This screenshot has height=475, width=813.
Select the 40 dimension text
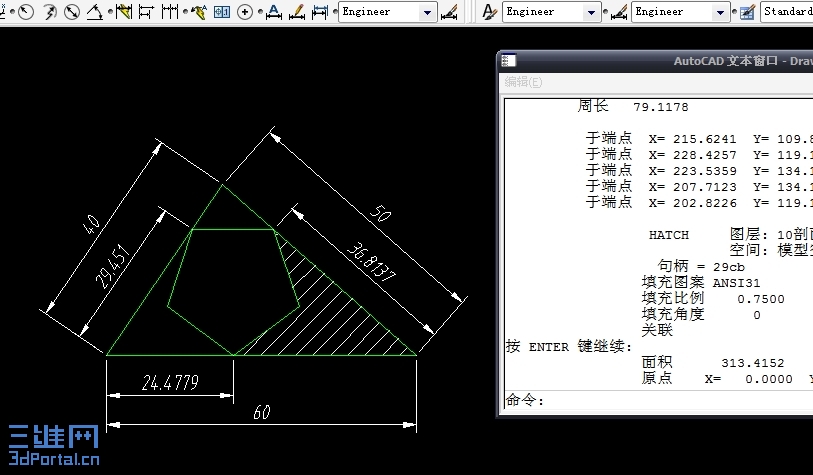tap(92, 224)
